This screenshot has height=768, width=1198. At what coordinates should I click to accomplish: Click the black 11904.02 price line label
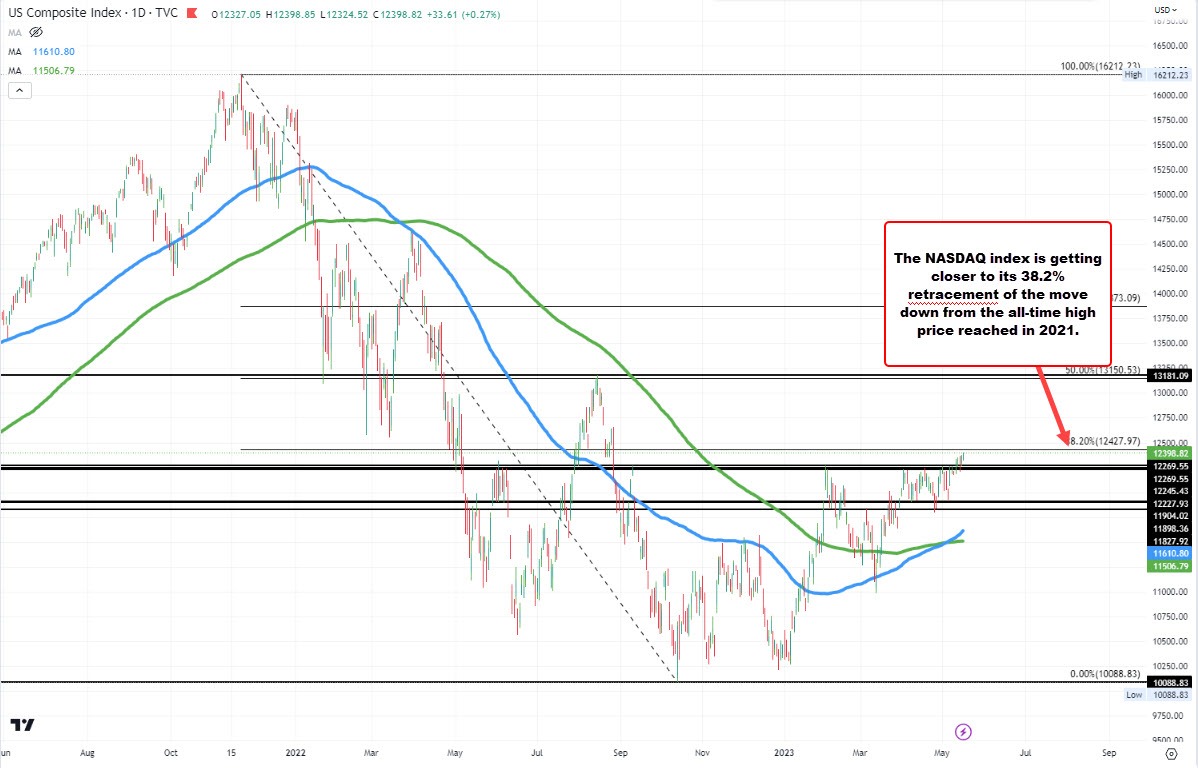(1170, 516)
